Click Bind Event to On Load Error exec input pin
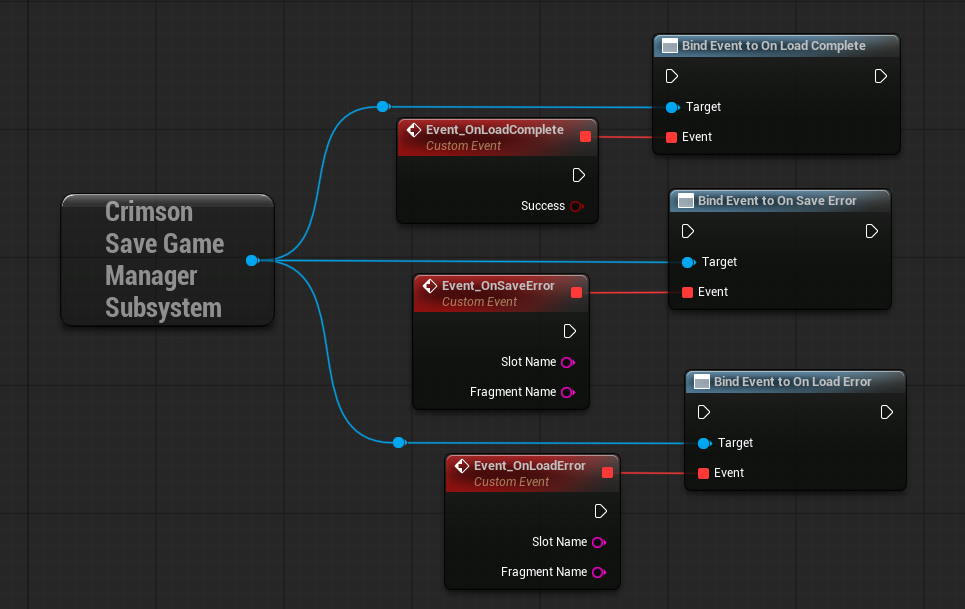This screenshot has height=609, width=965. tap(704, 412)
